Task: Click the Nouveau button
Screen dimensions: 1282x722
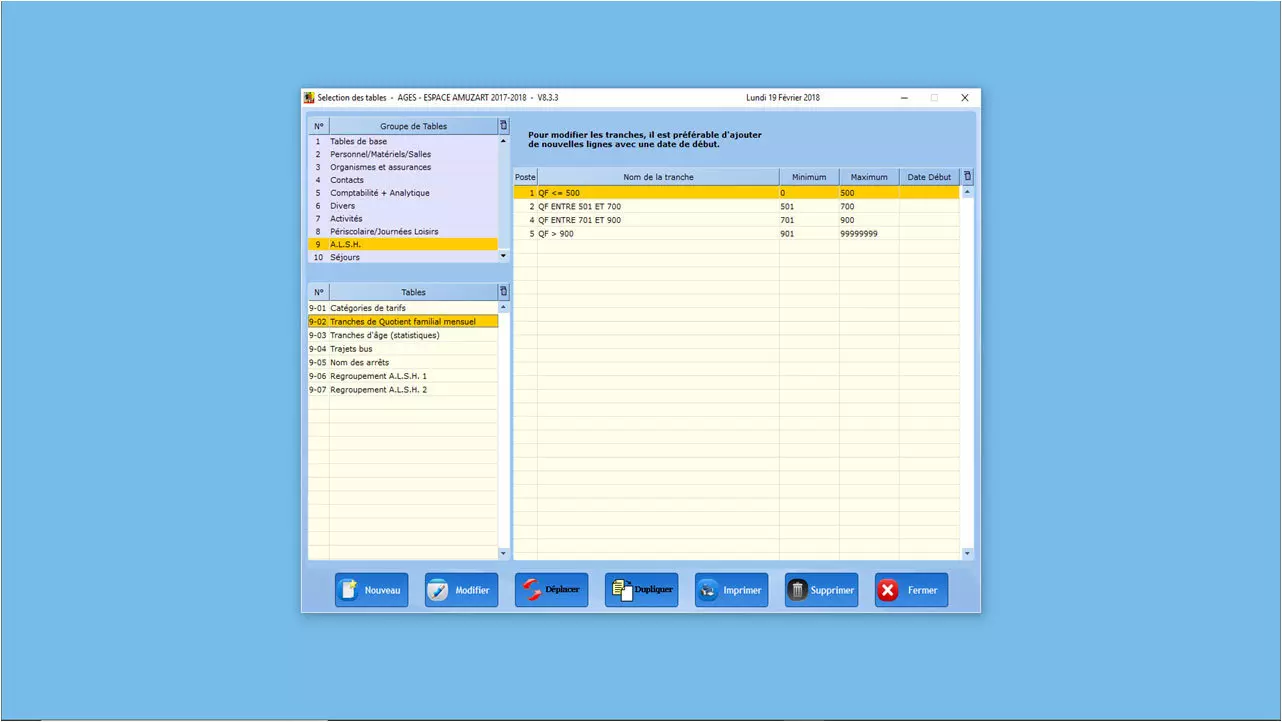Action: pos(371,590)
